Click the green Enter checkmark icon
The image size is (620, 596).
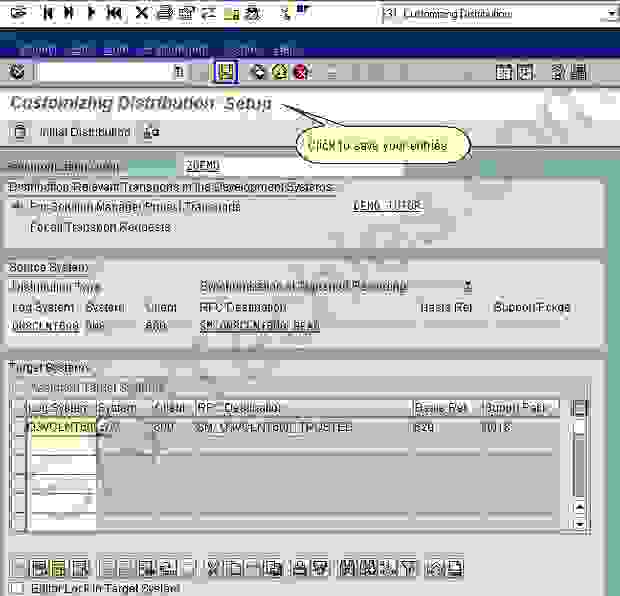(x=17, y=72)
